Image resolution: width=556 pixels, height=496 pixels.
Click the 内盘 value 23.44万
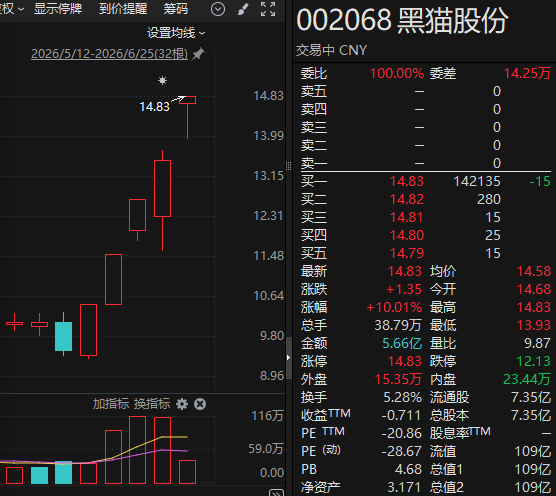(527, 379)
